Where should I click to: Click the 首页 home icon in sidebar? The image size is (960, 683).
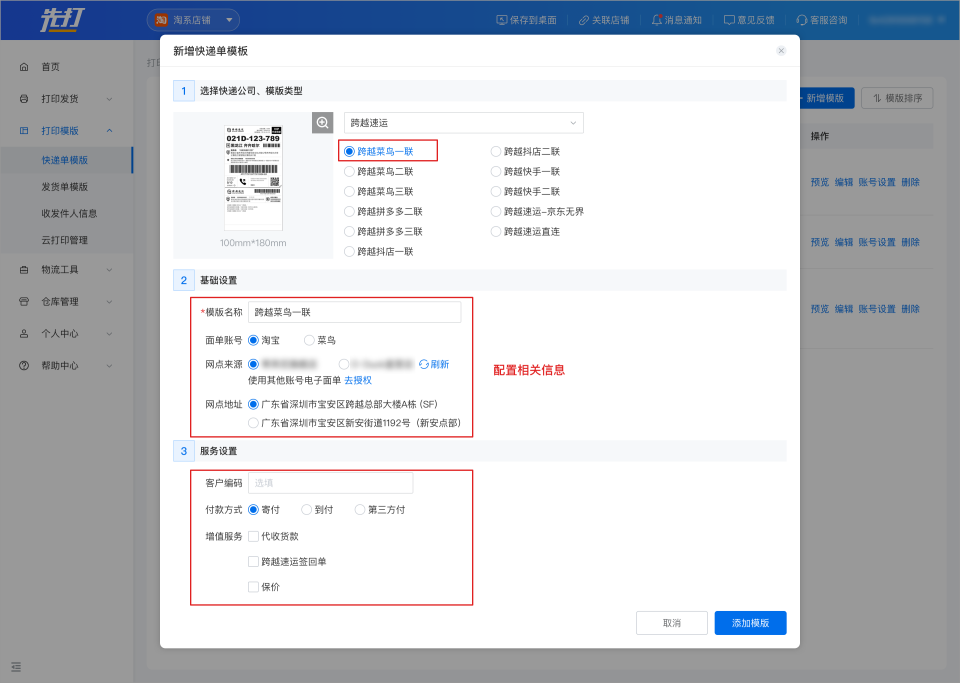point(24,67)
